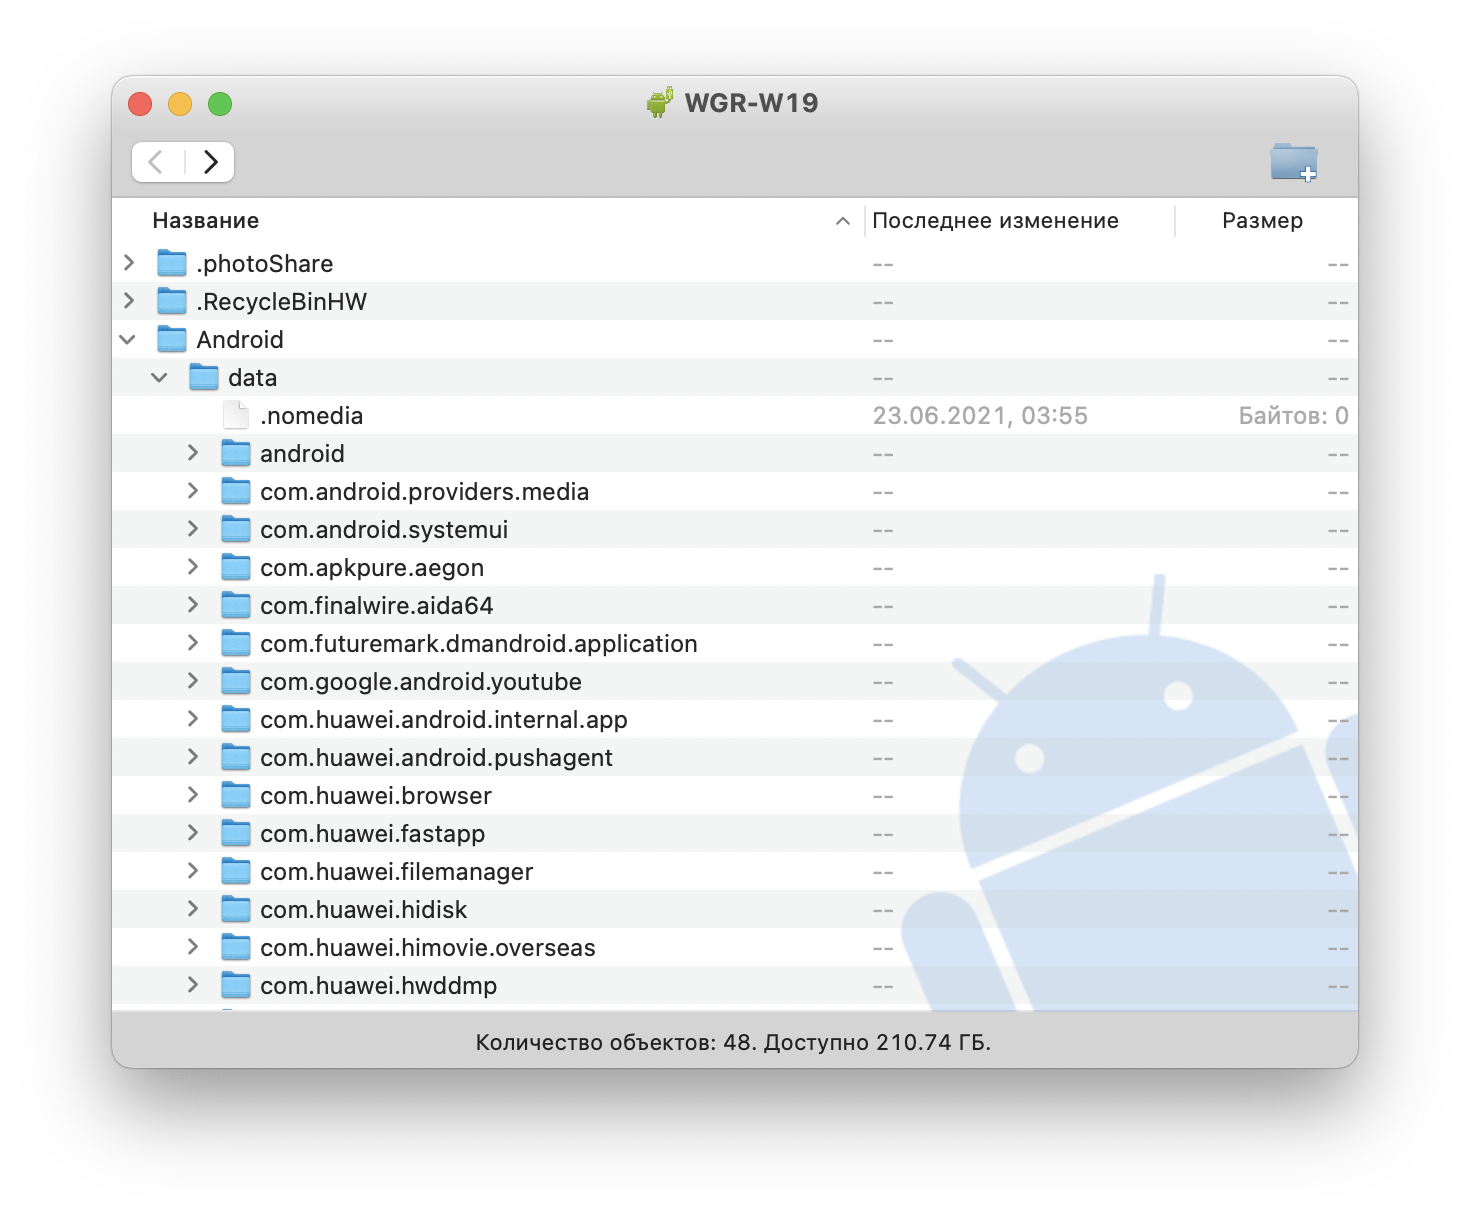Screen dimensions: 1470x1216
Task: Expand the com.huawei.hwddmp folder
Action: 193,985
